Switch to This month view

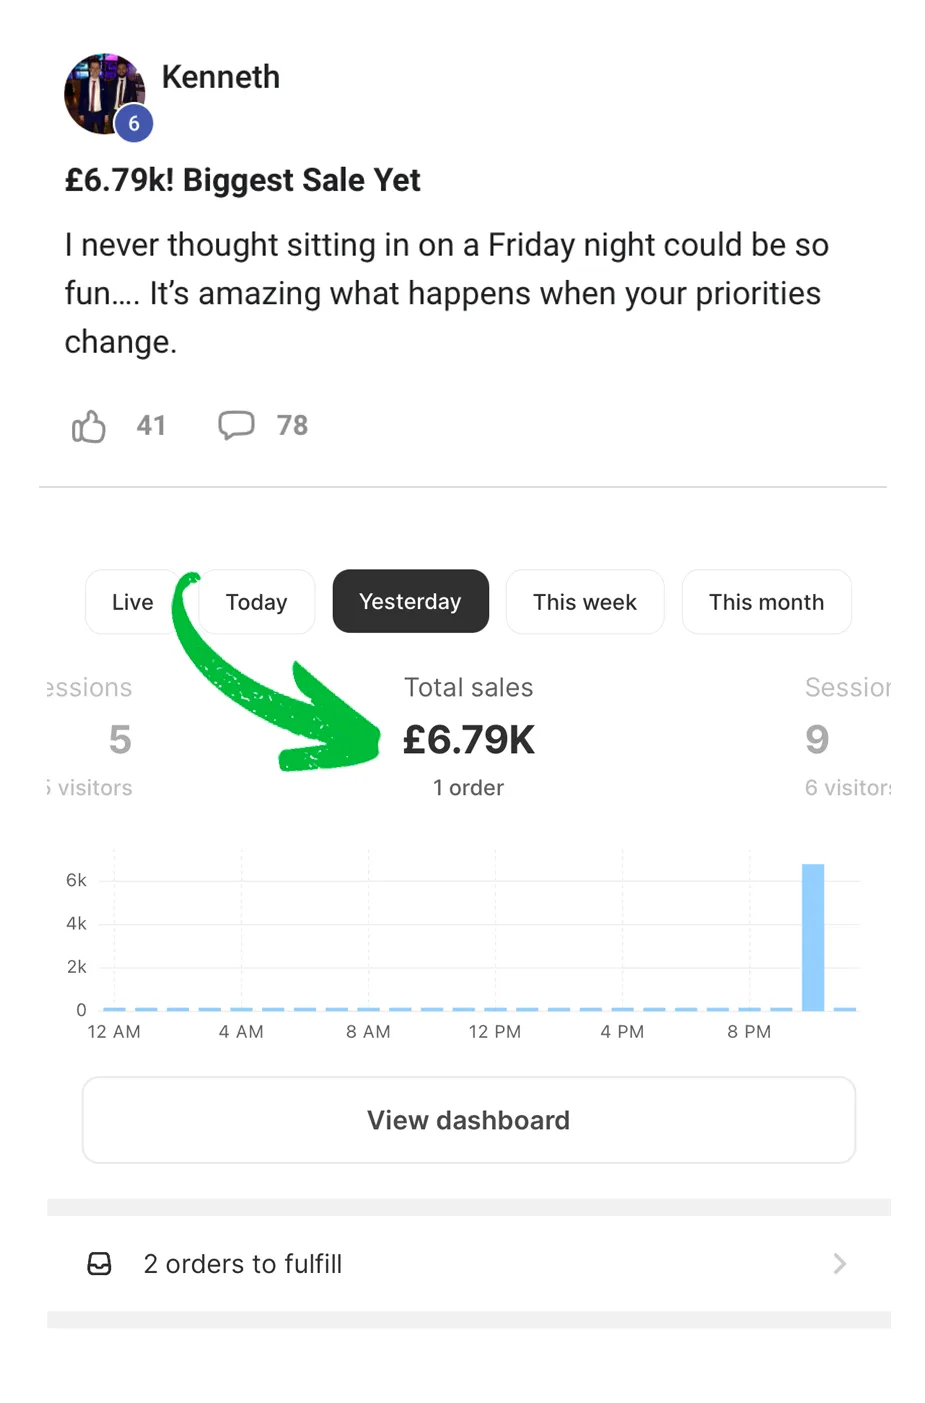point(766,602)
